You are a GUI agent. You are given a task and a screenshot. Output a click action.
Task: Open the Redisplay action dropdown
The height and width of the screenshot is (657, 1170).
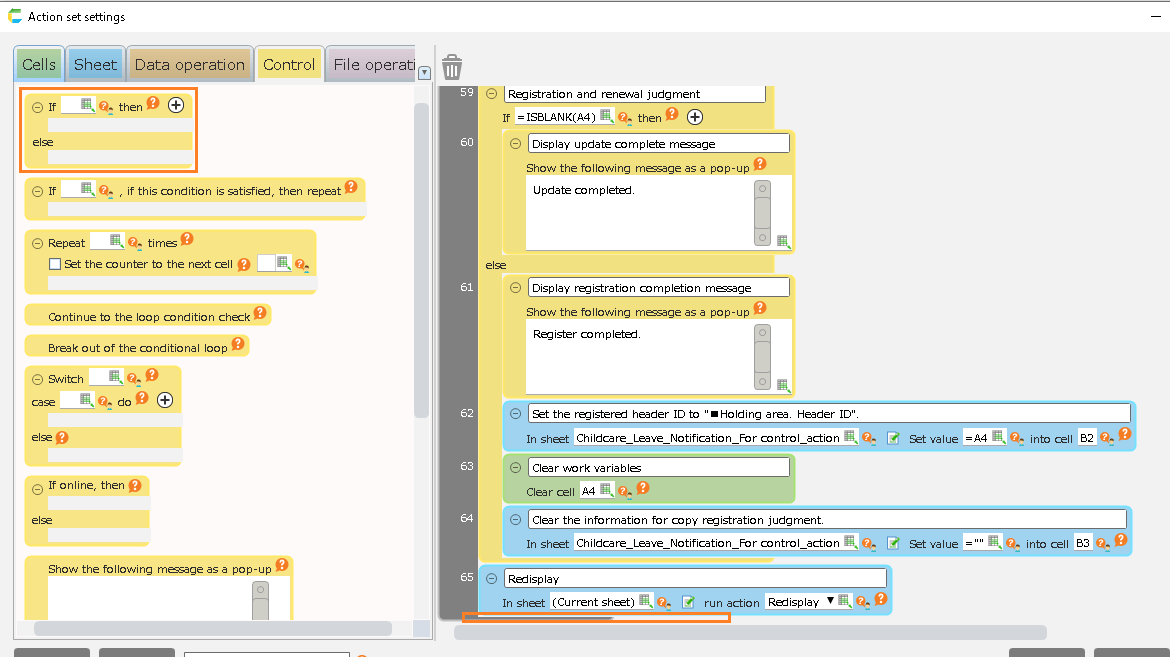tap(830, 601)
